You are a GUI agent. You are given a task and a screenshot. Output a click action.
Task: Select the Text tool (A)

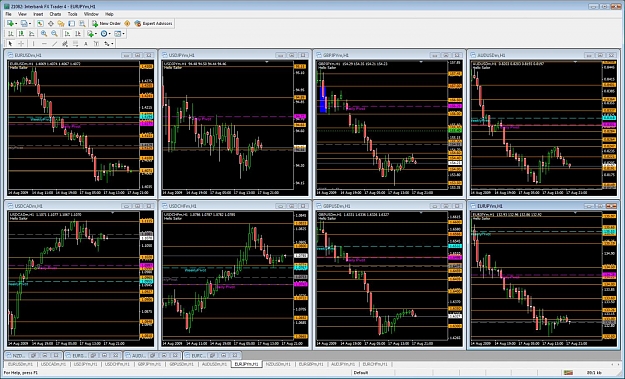pos(86,44)
